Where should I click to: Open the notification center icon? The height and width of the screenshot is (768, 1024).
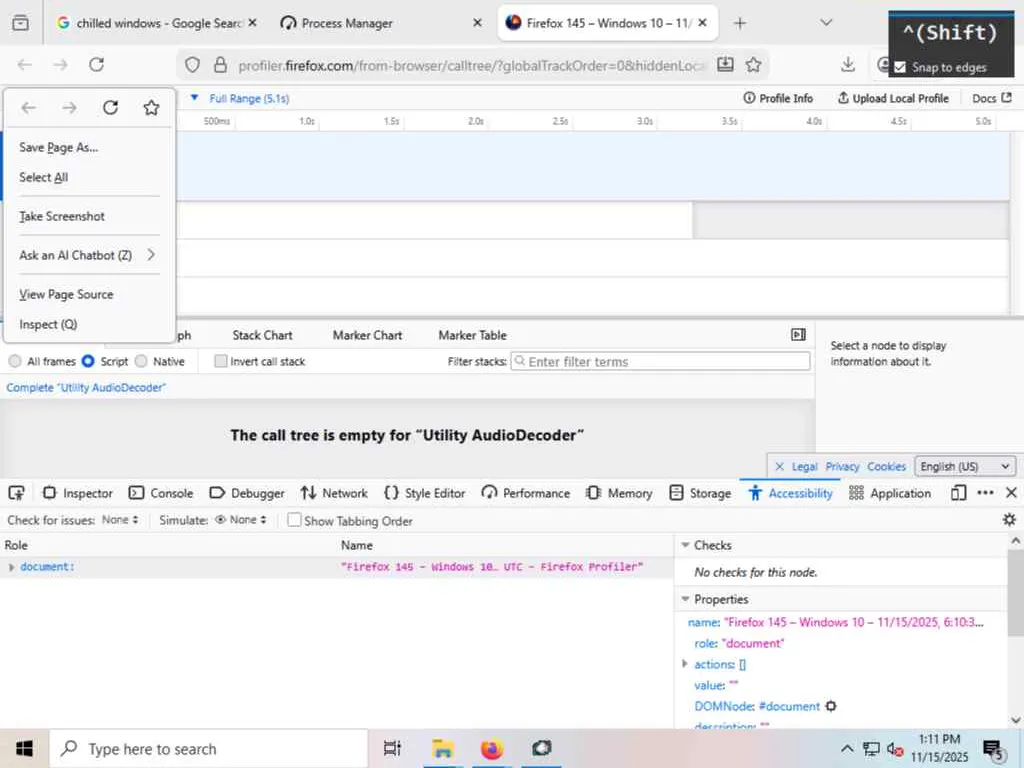(x=993, y=749)
